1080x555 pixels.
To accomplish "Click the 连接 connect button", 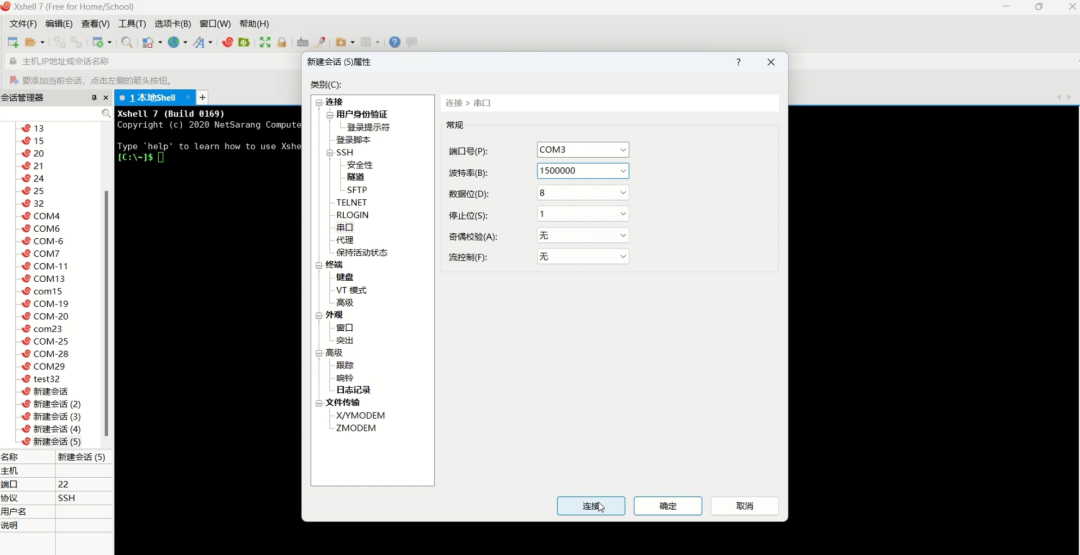I will pyautogui.click(x=591, y=506).
